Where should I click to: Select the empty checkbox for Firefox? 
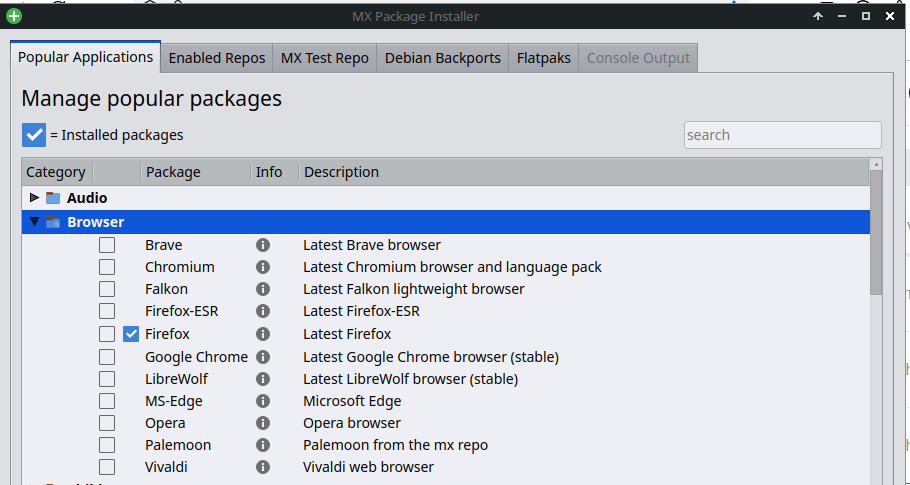point(107,334)
